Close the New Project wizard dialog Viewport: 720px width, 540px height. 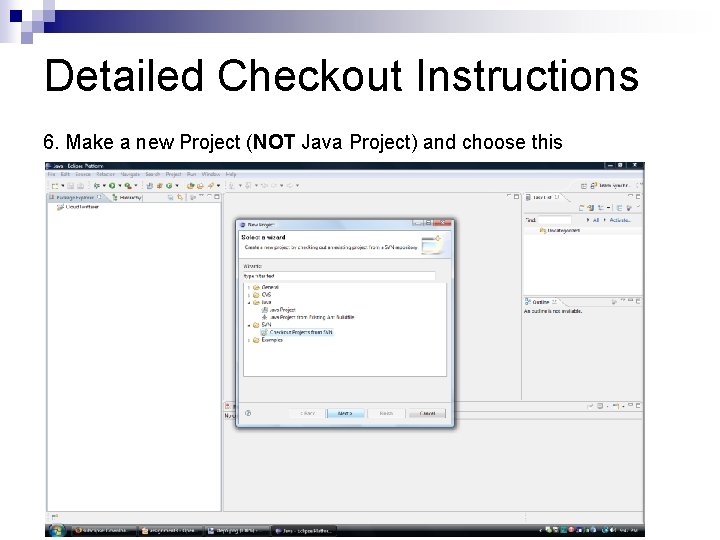click(x=443, y=223)
